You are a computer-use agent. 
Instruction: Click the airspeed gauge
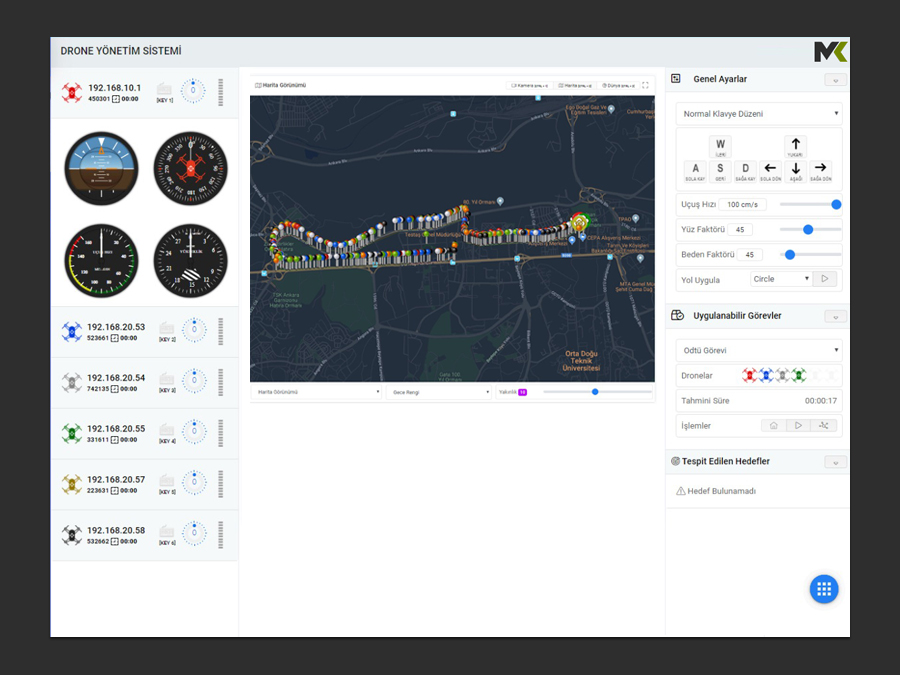point(101,261)
